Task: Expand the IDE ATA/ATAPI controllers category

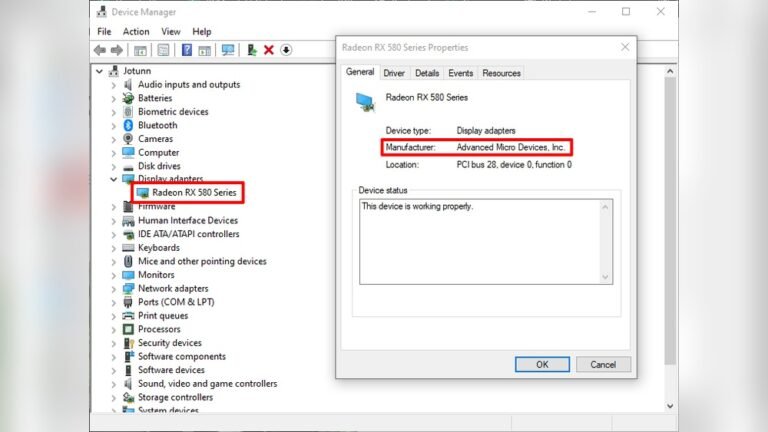Action: (114, 235)
